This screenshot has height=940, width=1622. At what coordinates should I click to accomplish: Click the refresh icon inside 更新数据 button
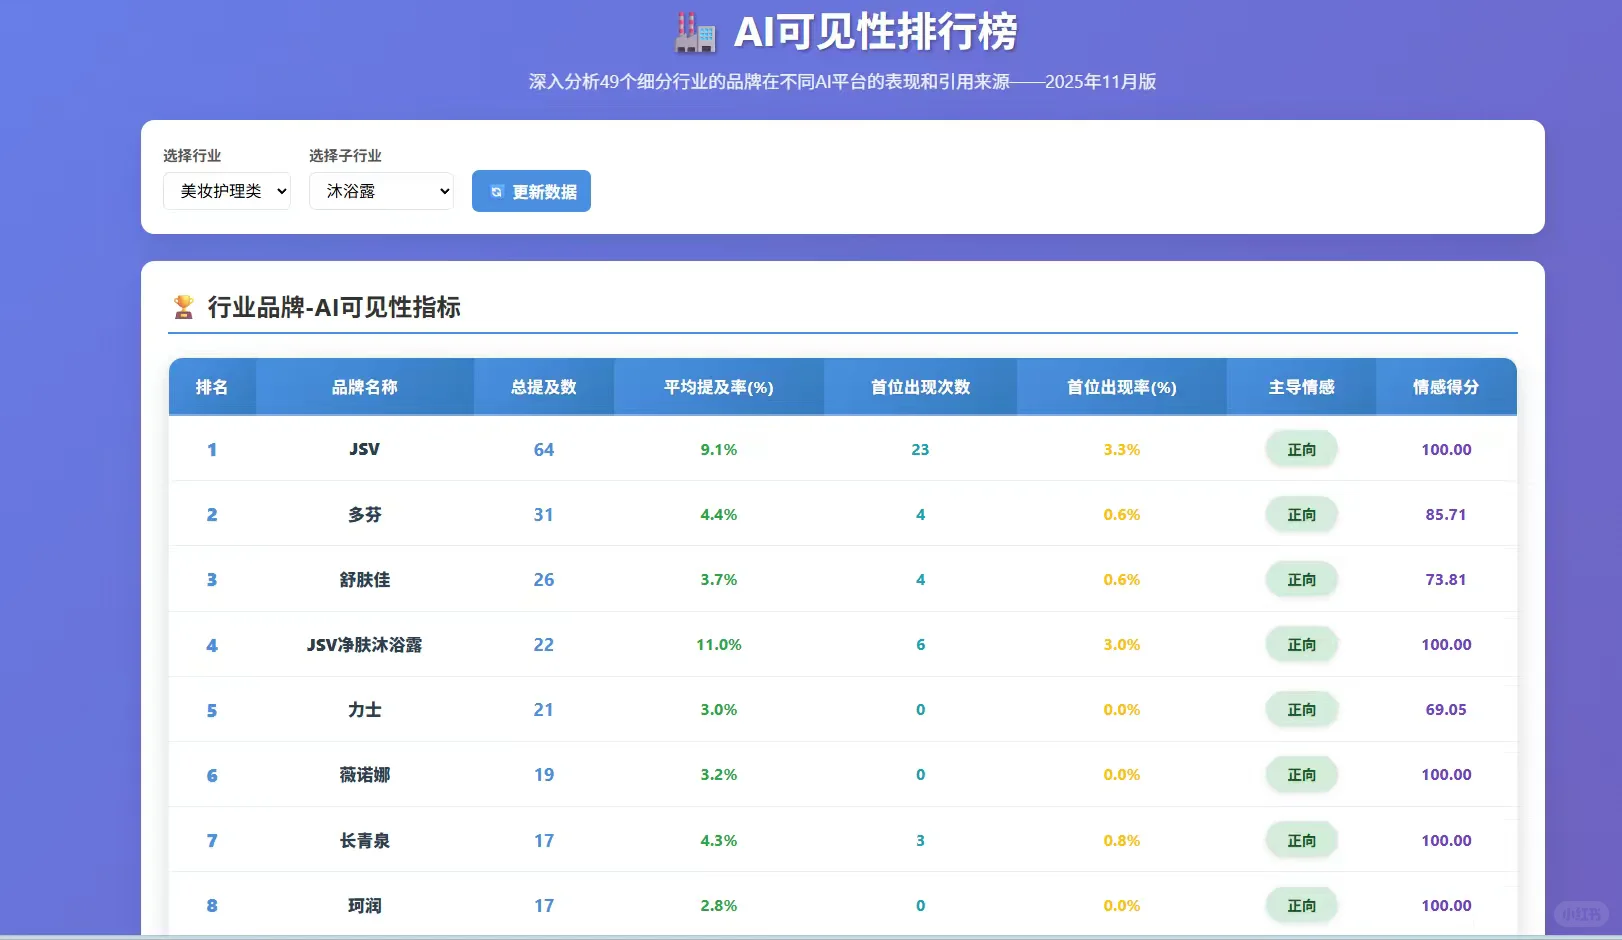coord(497,191)
